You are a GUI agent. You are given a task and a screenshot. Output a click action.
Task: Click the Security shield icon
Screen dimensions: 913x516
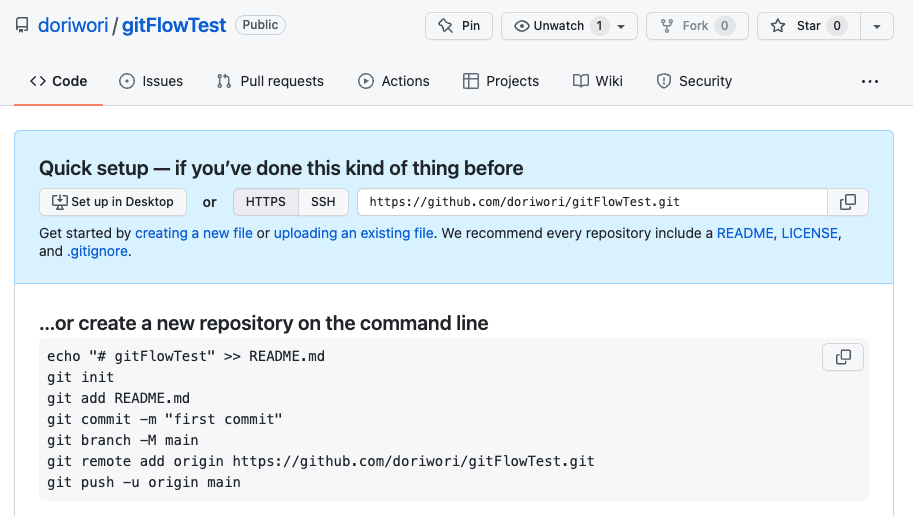tap(664, 81)
